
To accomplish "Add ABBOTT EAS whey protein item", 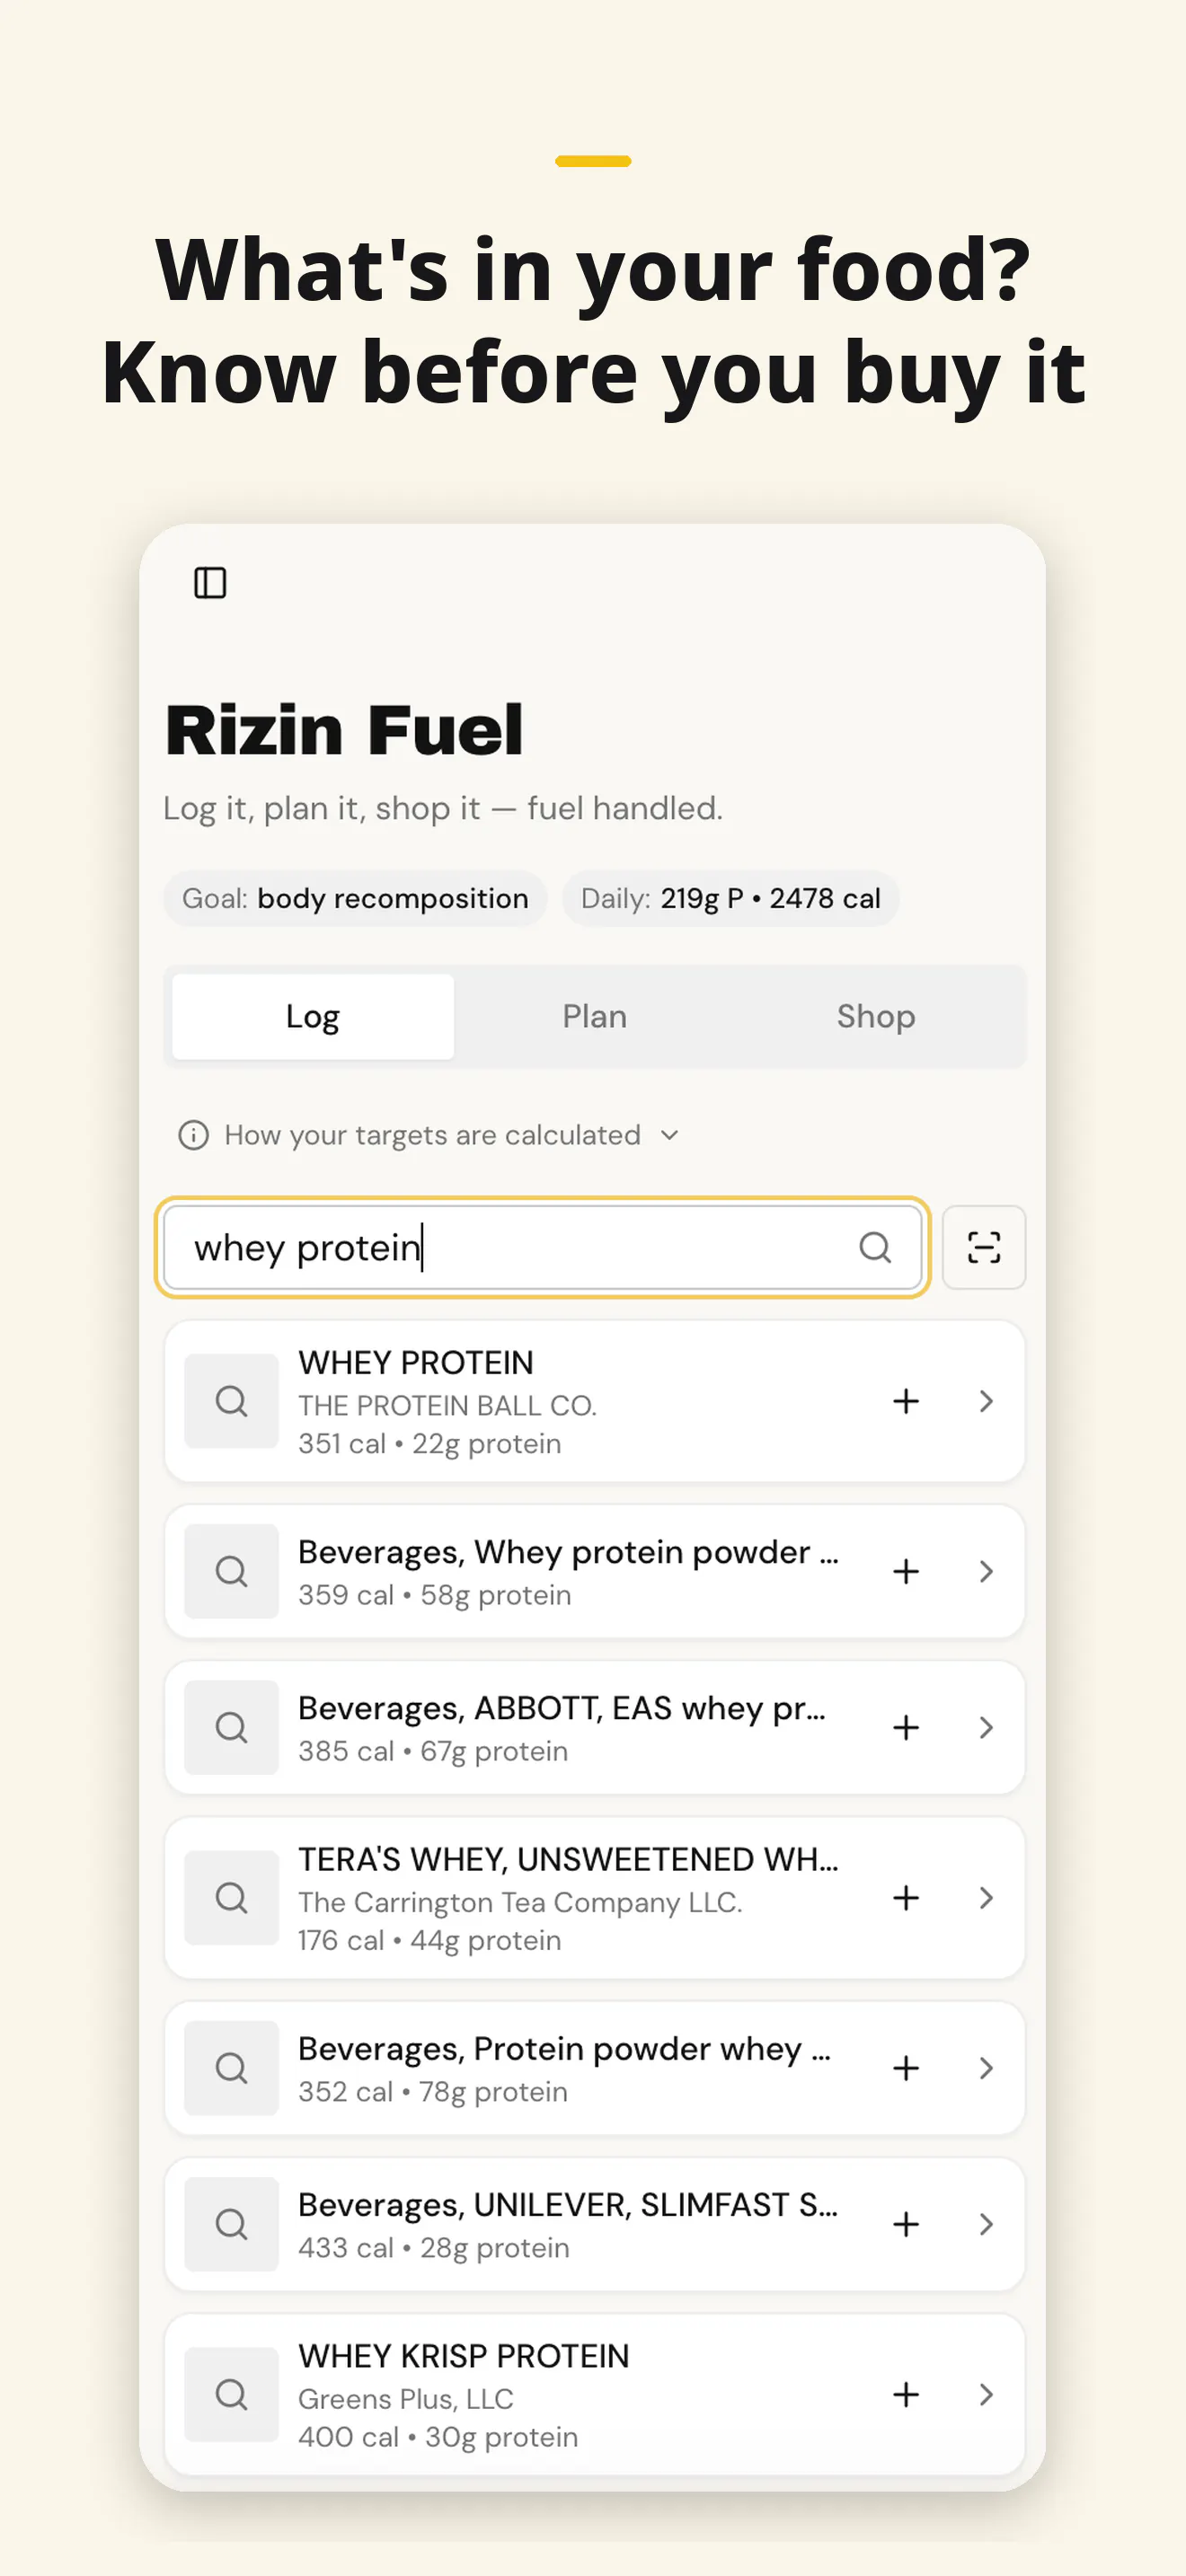I will click(906, 1727).
